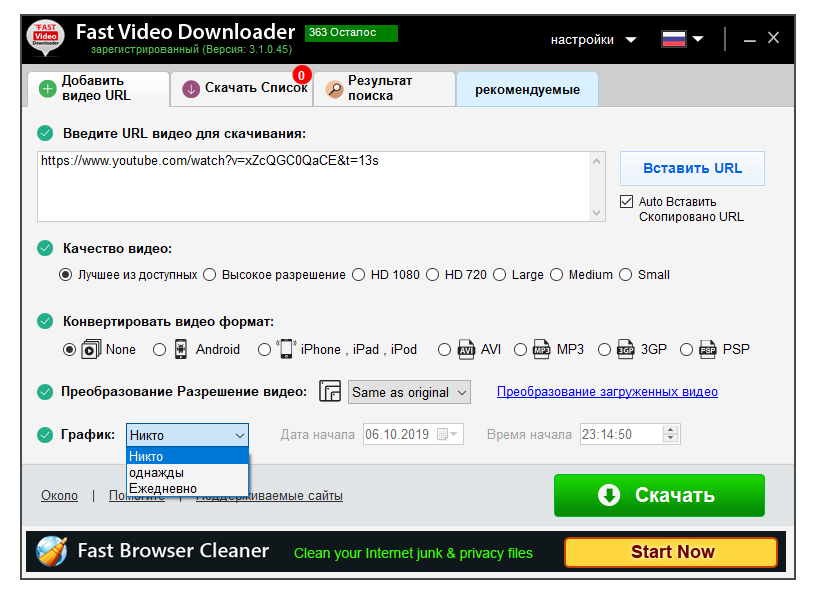
Task: Click the purple download arrow icon on tab
Action: point(191,89)
